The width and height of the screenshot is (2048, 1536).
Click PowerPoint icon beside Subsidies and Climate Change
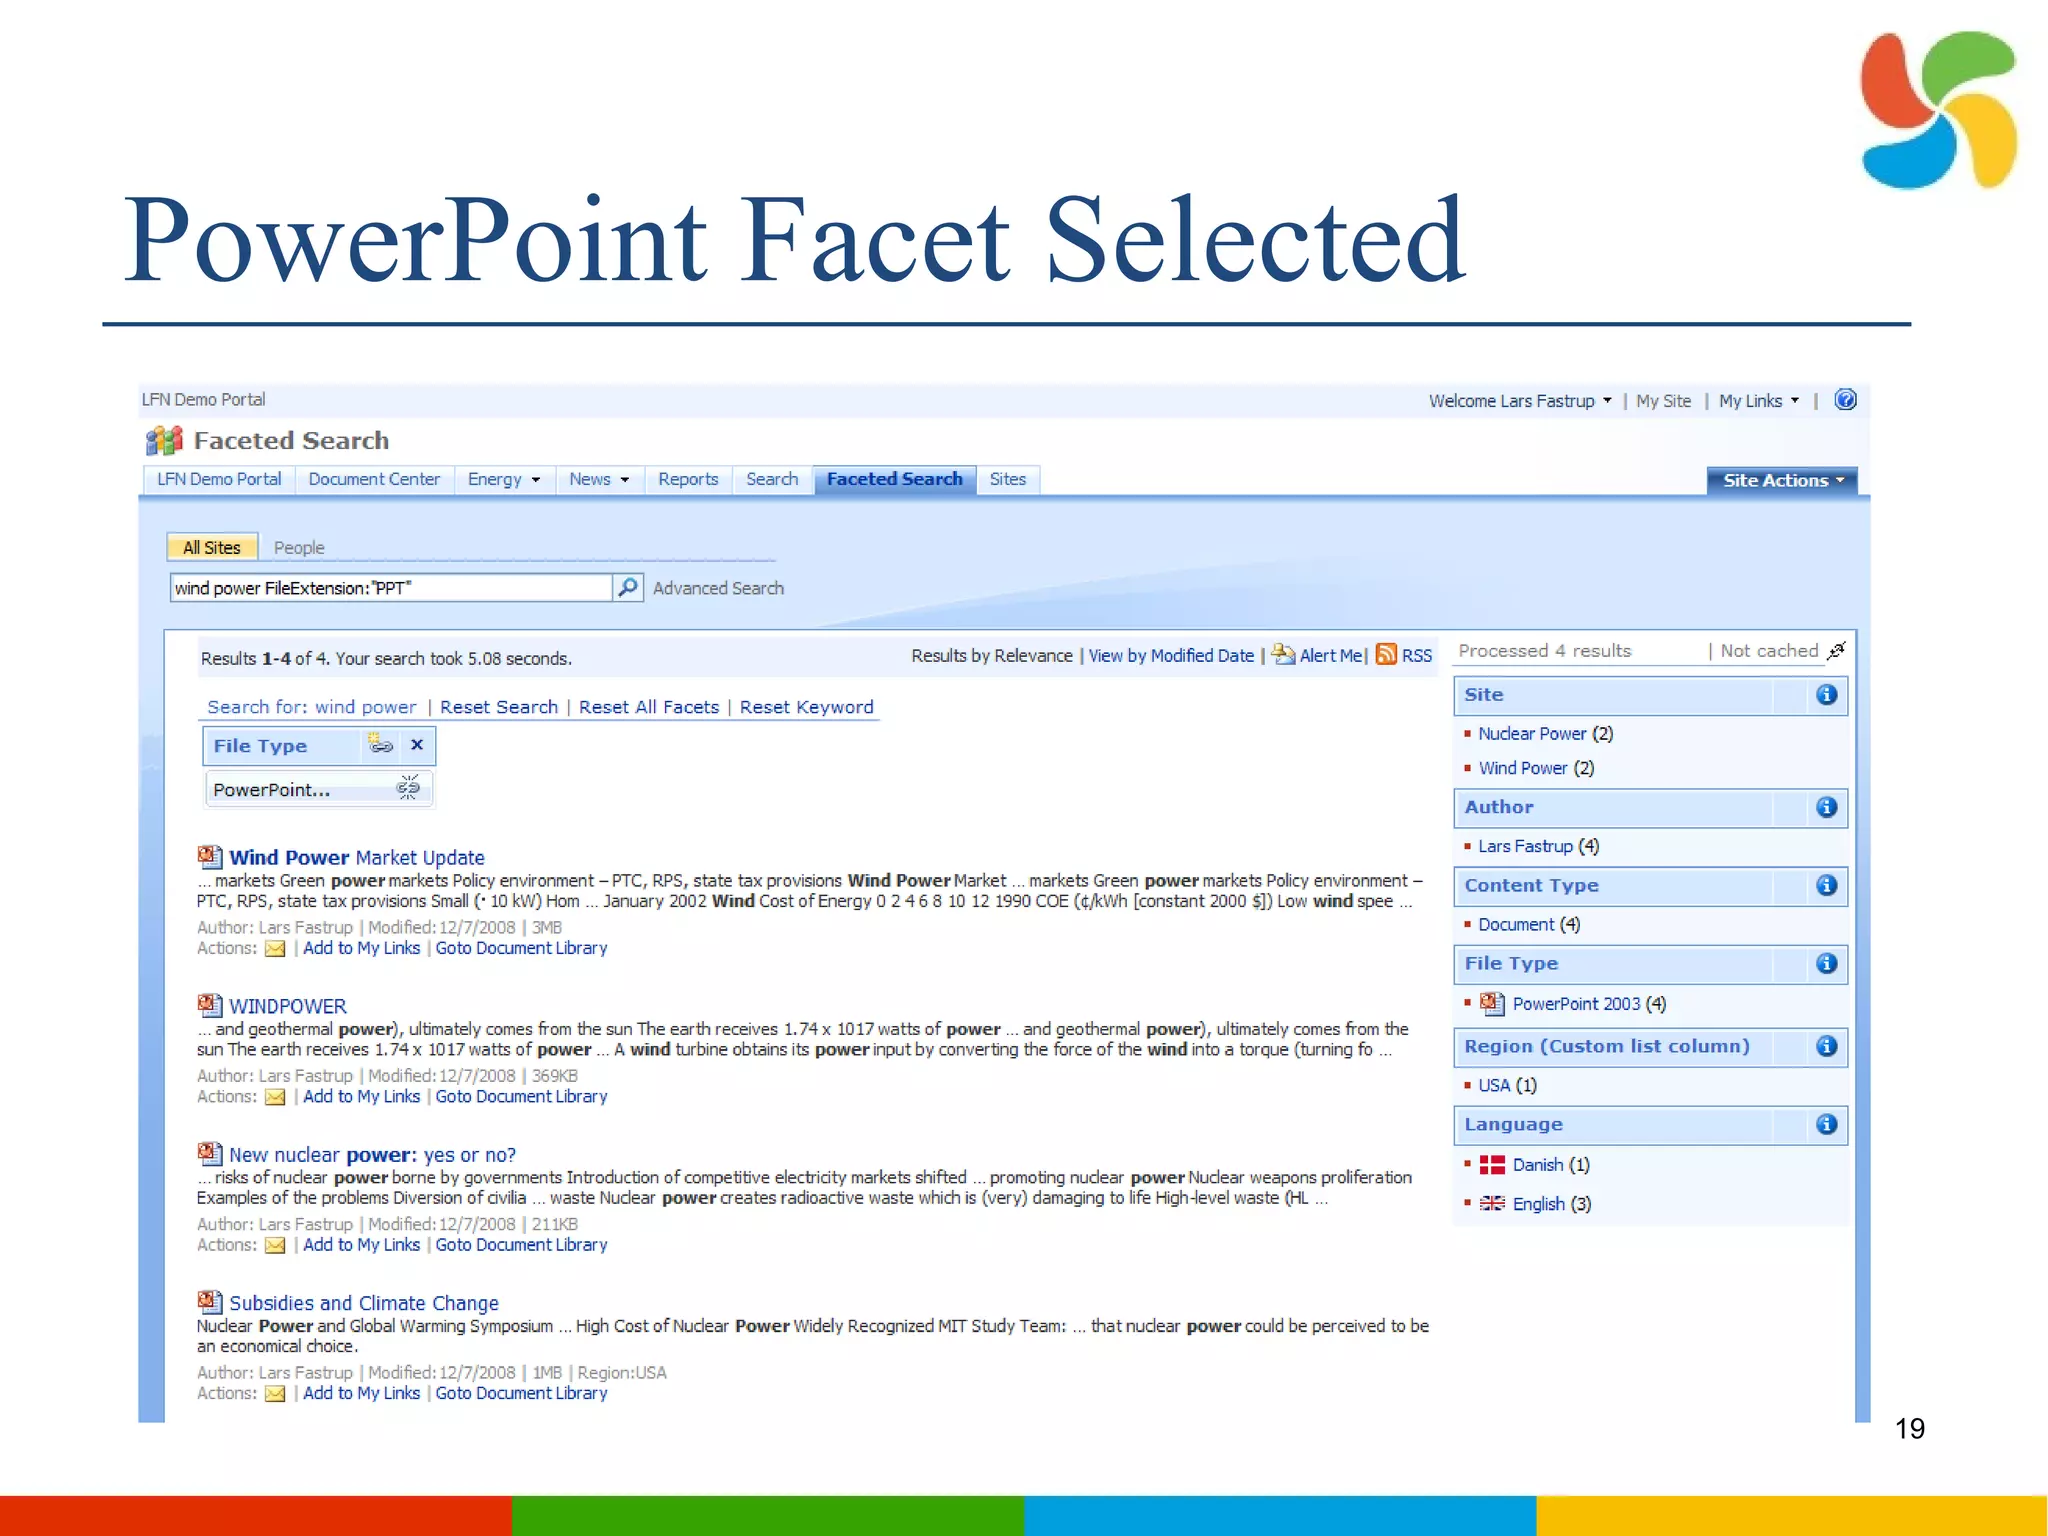pyautogui.click(x=209, y=1301)
